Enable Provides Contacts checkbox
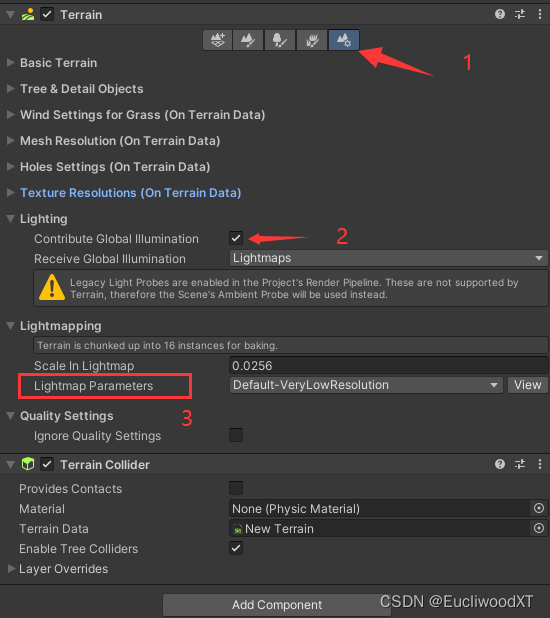550x618 pixels. [236, 488]
